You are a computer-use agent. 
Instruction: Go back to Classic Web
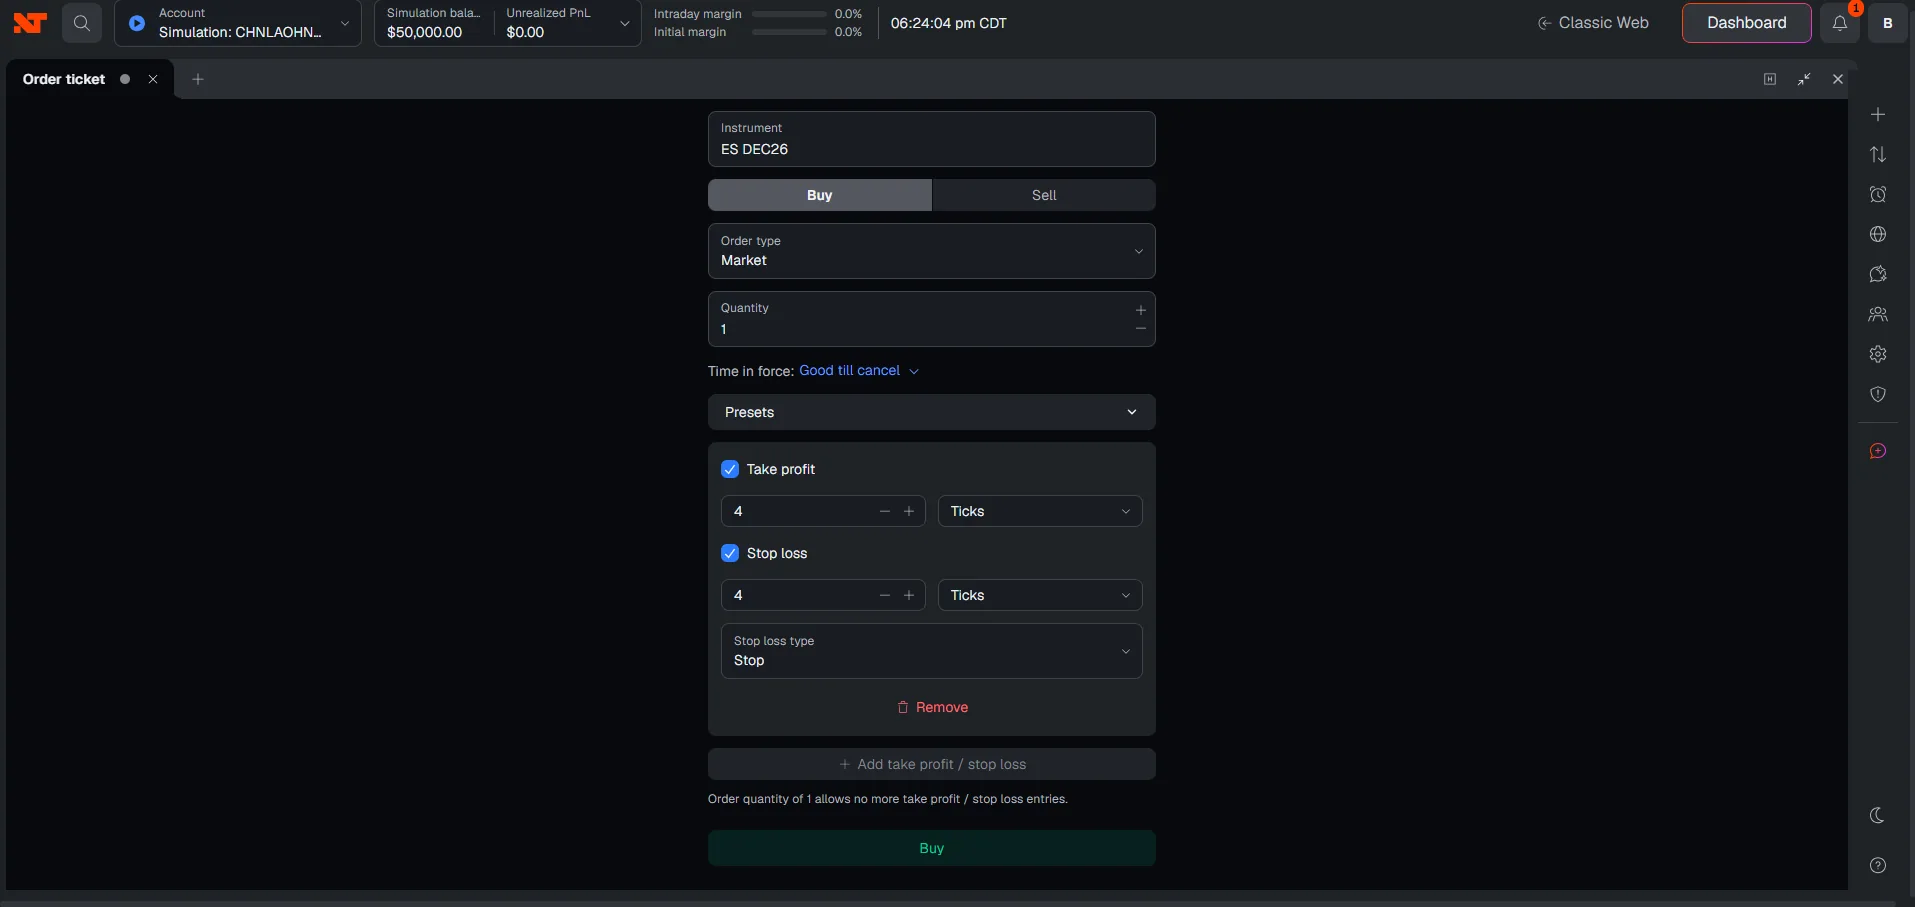coord(1593,23)
